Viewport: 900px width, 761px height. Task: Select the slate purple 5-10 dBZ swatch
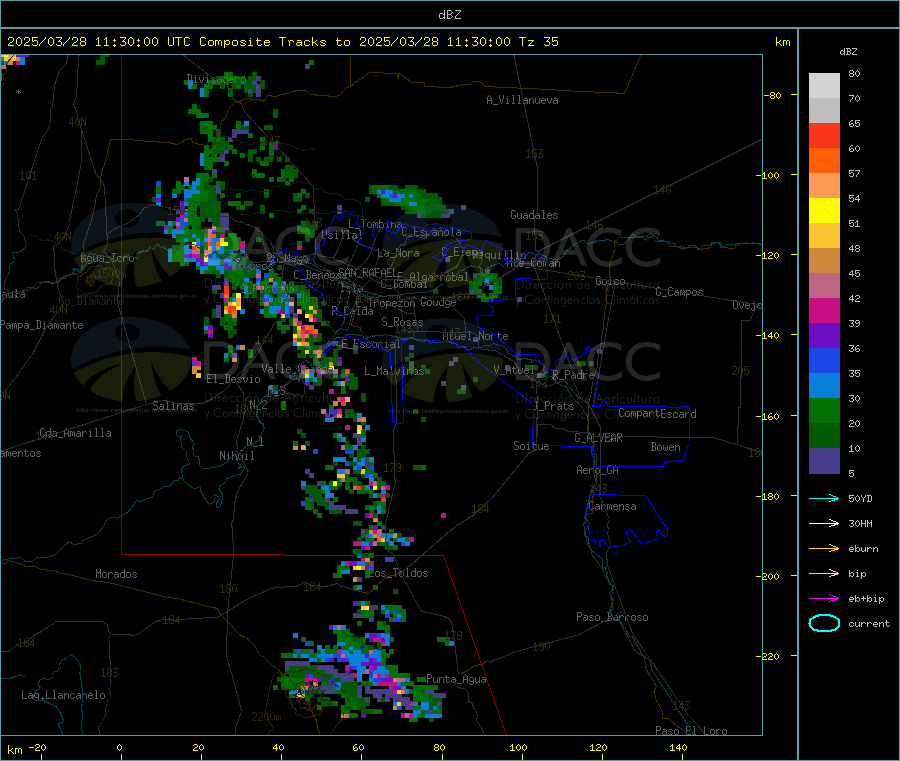pyautogui.click(x=824, y=461)
